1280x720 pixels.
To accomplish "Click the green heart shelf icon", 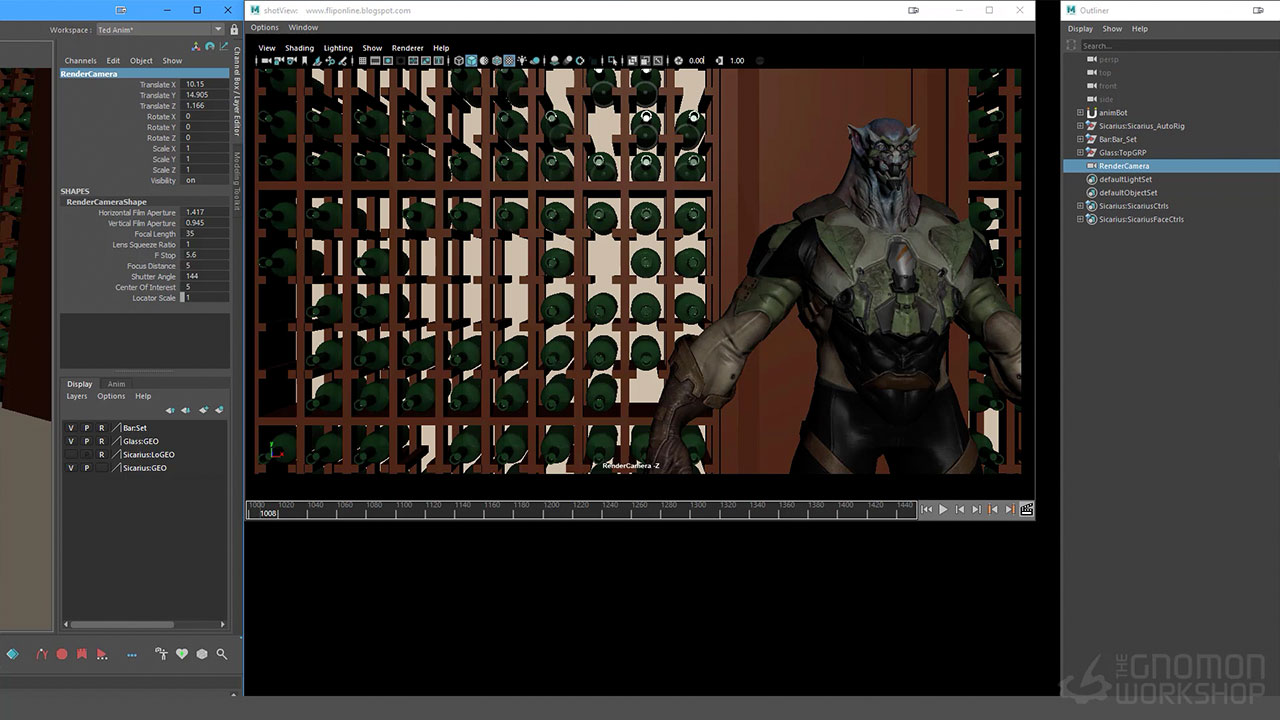I will (182, 654).
